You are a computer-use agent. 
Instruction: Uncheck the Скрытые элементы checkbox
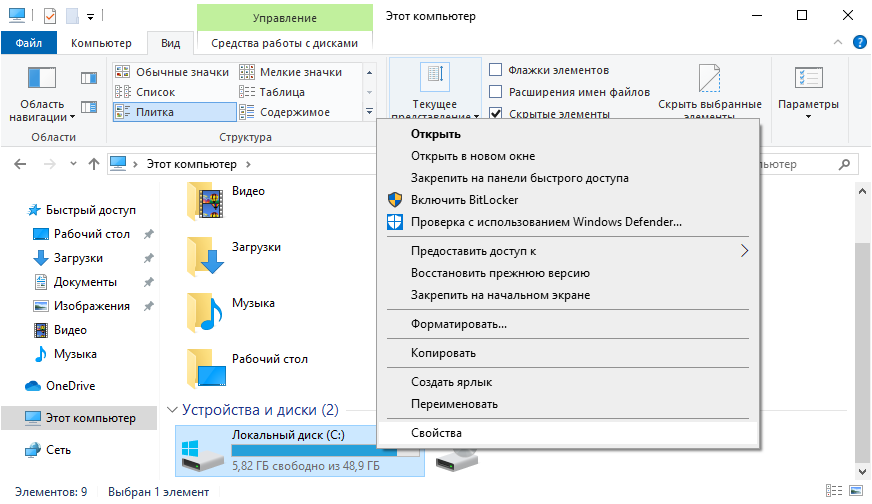495,114
